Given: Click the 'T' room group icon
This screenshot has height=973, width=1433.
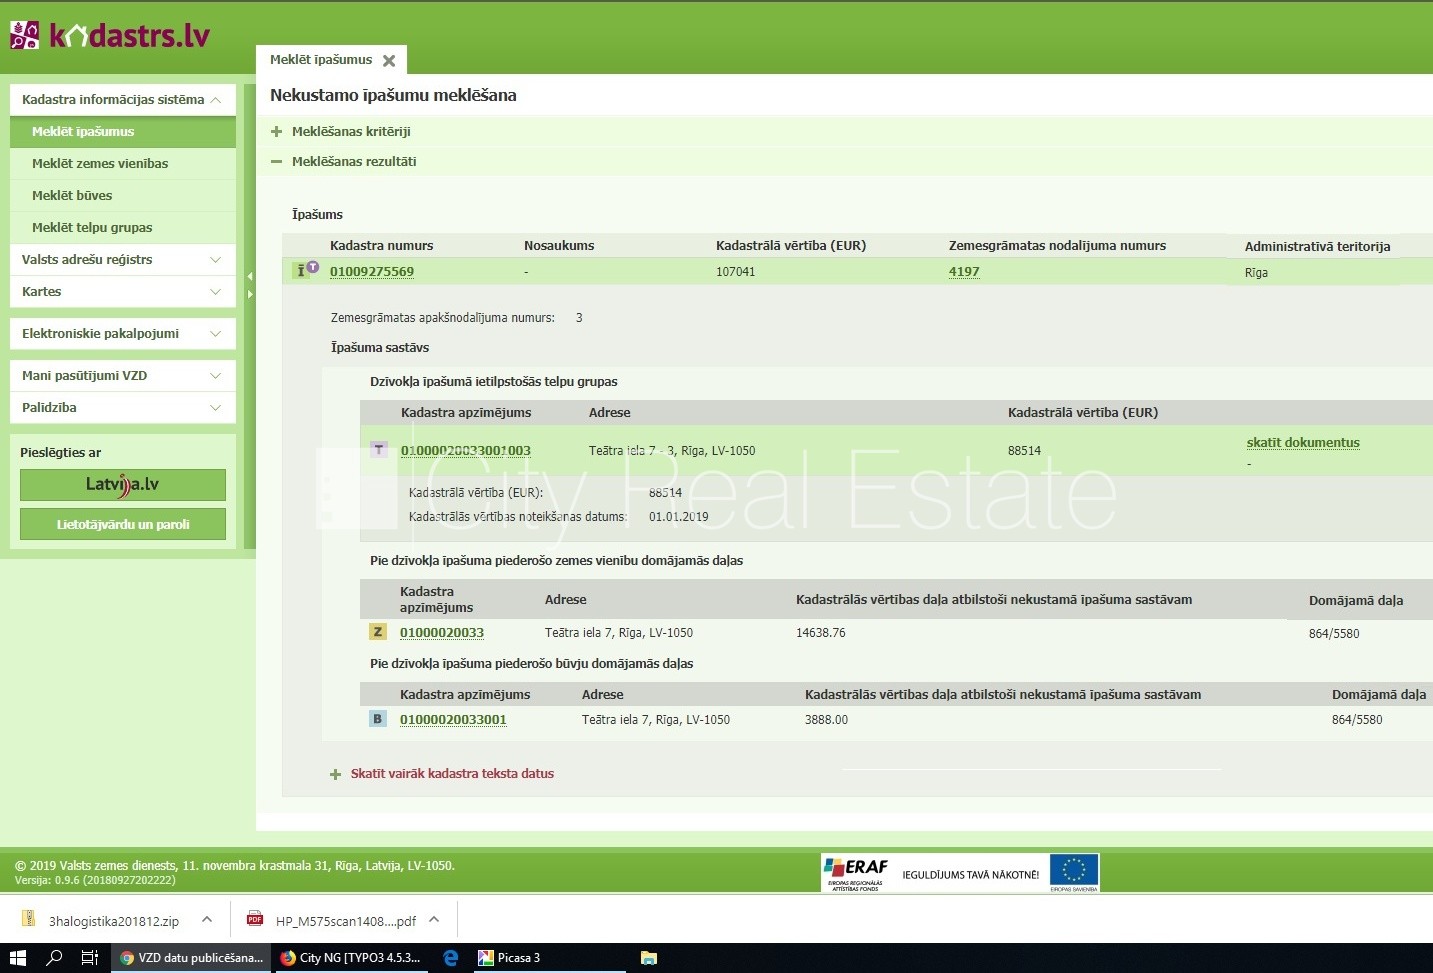Looking at the screenshot, I should coord(379,450).
